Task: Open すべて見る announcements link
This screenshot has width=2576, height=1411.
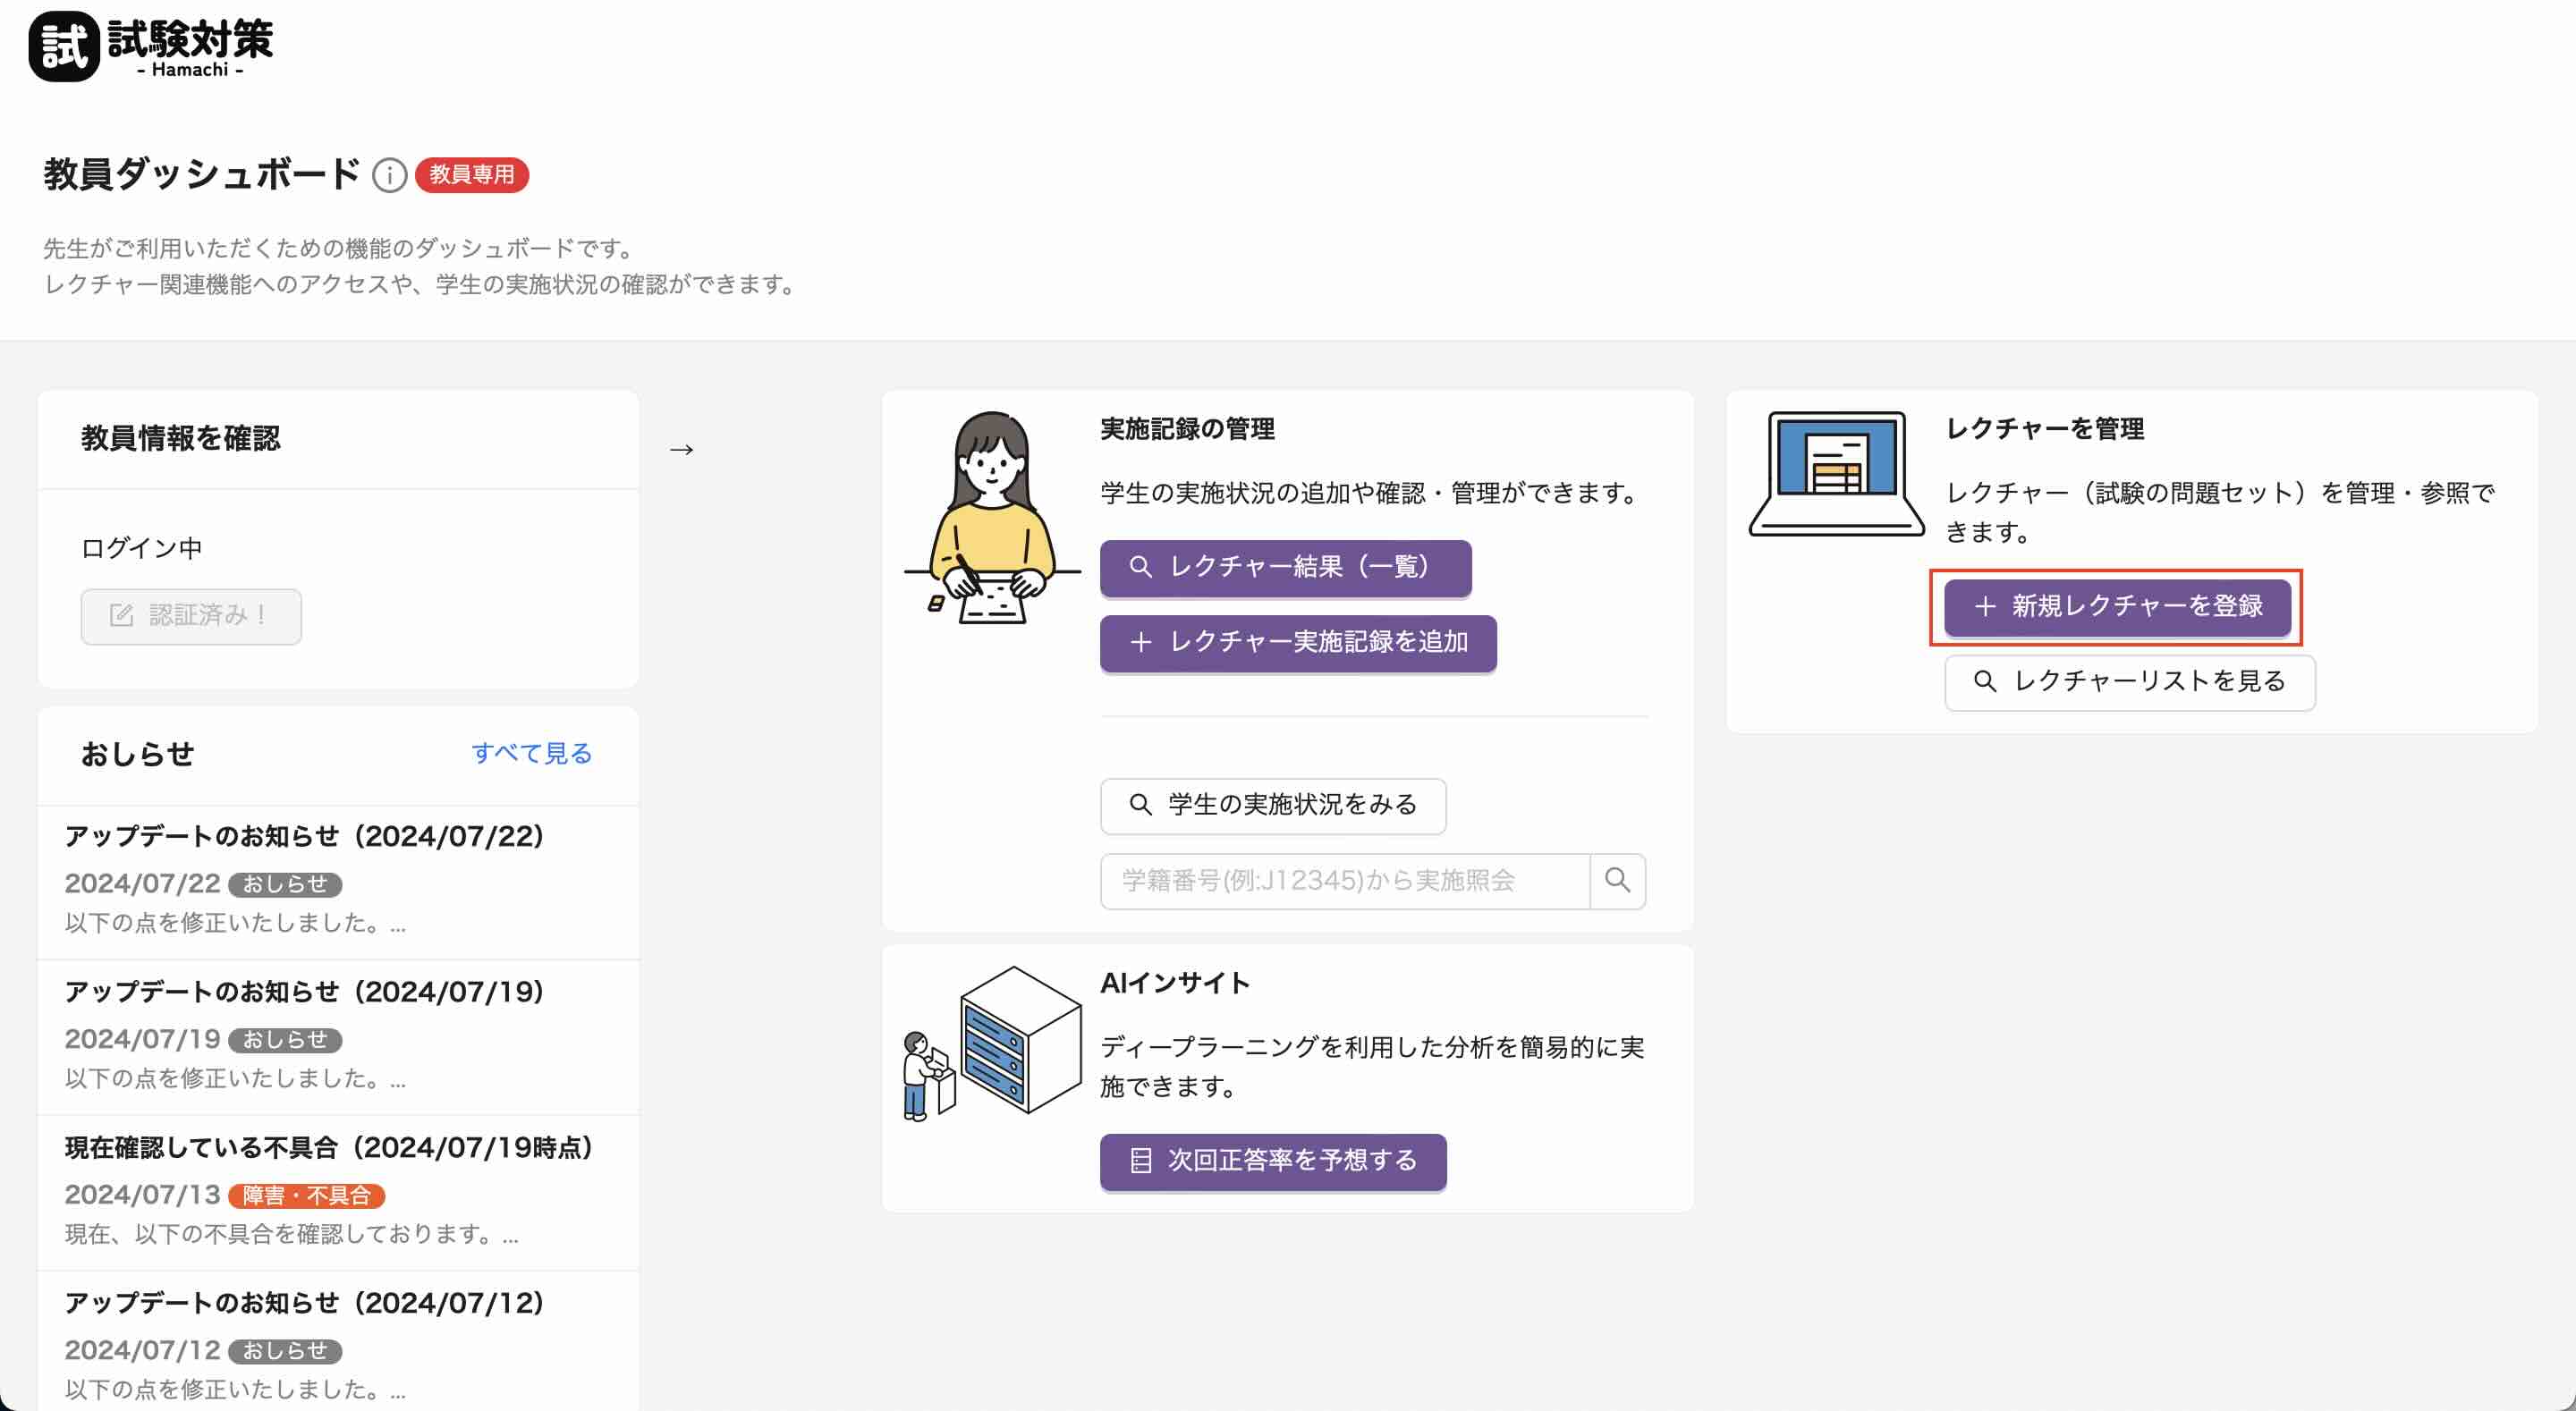Action: [x=531, y=753]
